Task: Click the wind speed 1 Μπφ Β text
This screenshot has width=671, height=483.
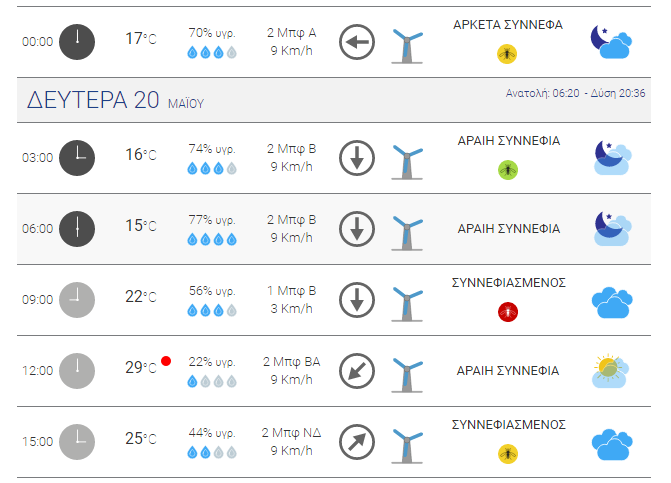Action: 291,291
